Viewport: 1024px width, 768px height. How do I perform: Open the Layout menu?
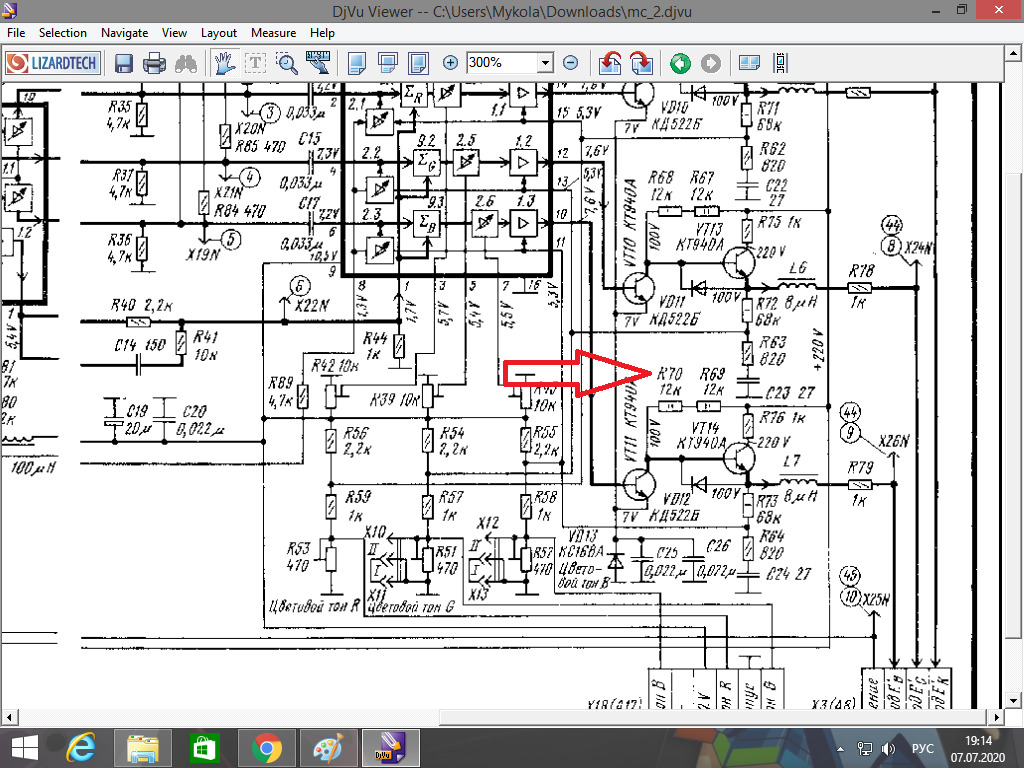click(x=219, y=33)
